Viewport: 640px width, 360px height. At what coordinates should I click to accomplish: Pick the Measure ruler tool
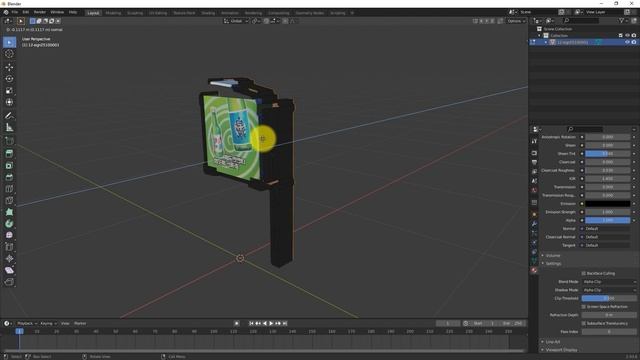(x=9, y=128)
